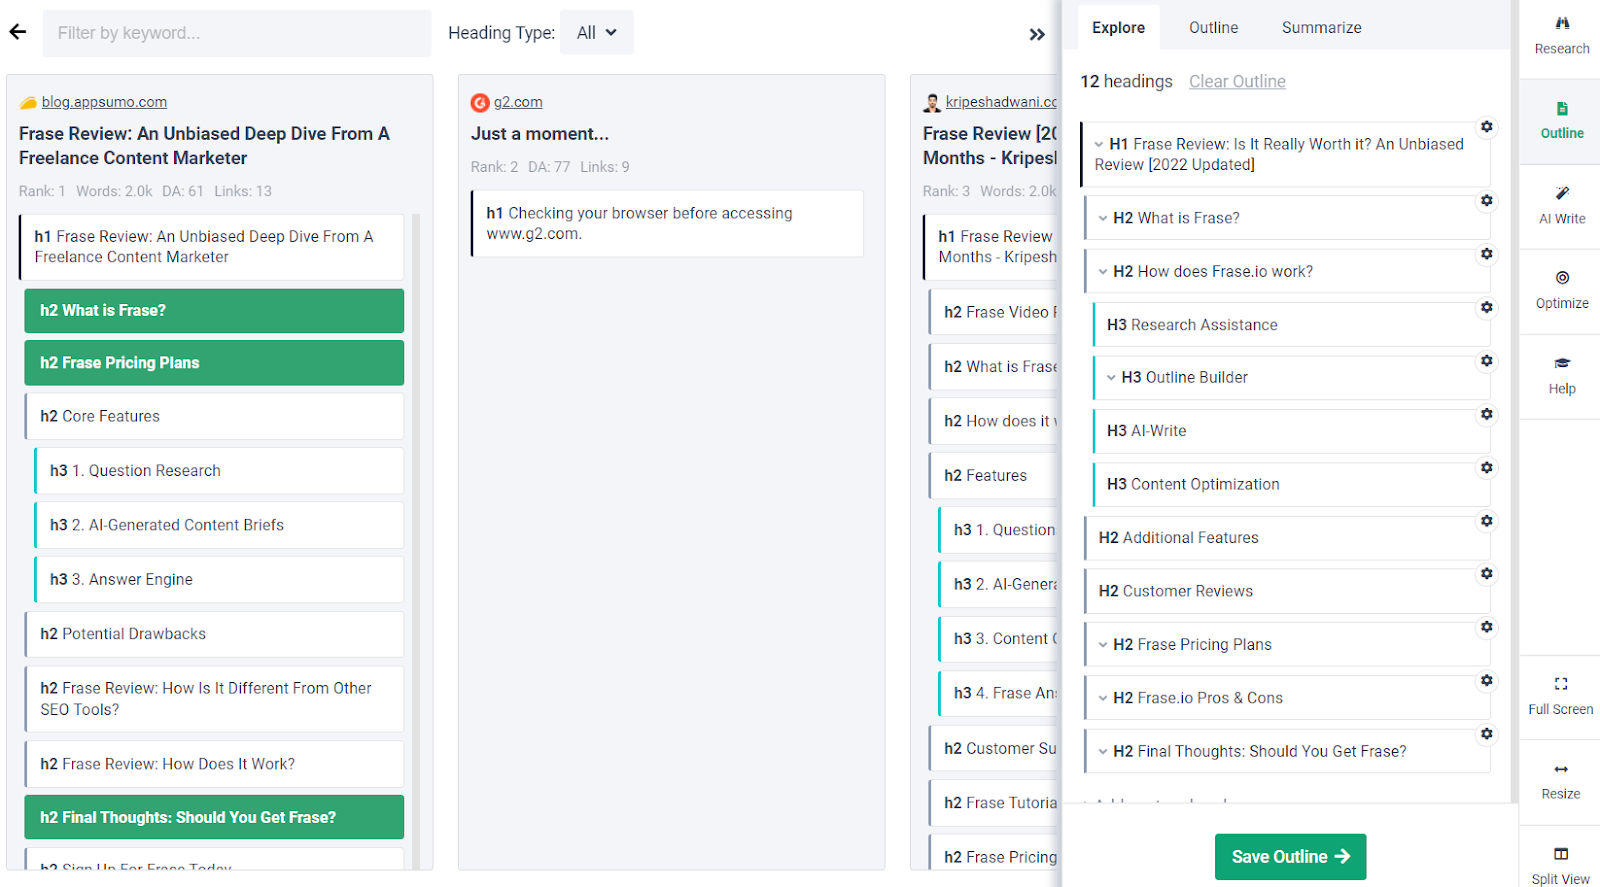Click the AppSumo favicon
This screenshot has width=1600, height=887.
point(28,102)
